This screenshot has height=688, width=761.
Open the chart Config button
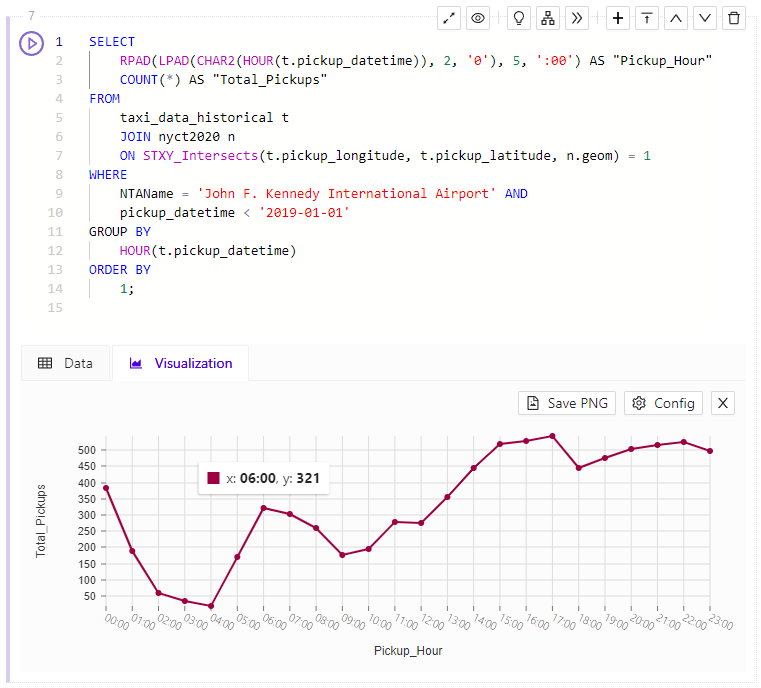click(x=663, y=403)
